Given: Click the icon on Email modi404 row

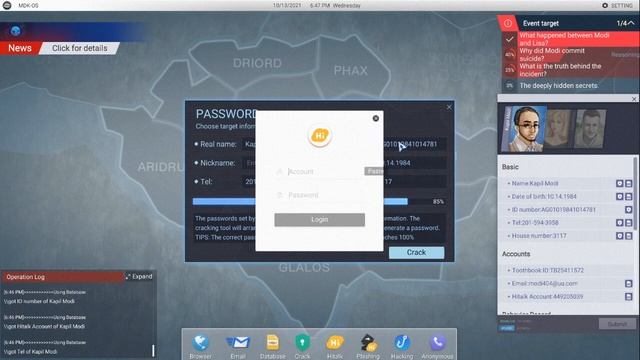Looking at the screenshot, I should pyautogui.click(x=629, y=284).
